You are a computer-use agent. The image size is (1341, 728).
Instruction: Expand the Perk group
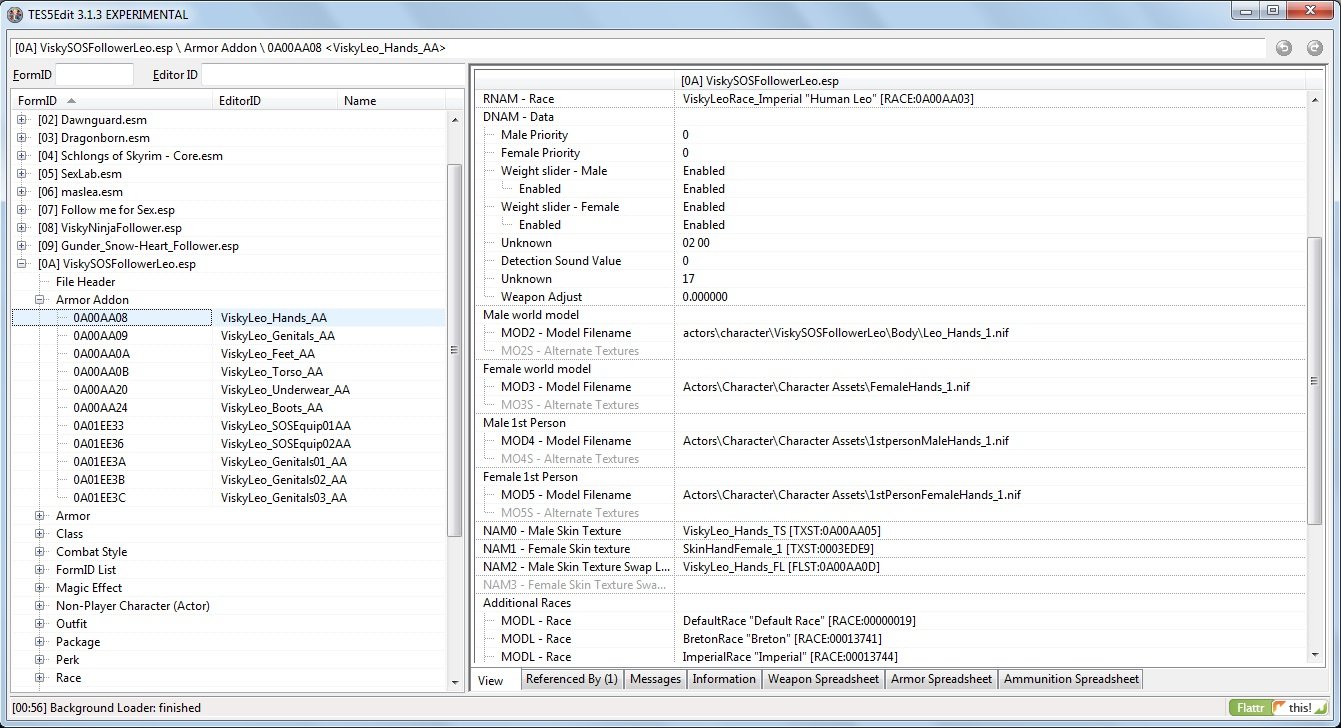tap(41, 660)
